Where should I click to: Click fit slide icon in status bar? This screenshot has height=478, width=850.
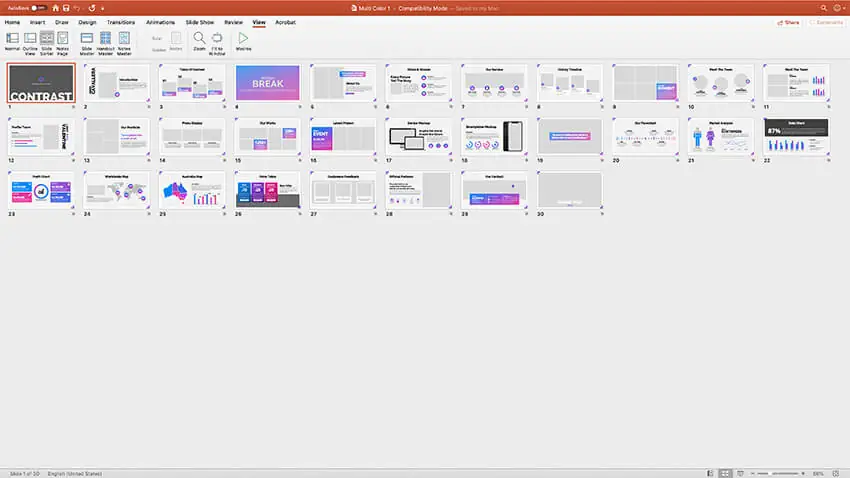click(x=836, y=474)
